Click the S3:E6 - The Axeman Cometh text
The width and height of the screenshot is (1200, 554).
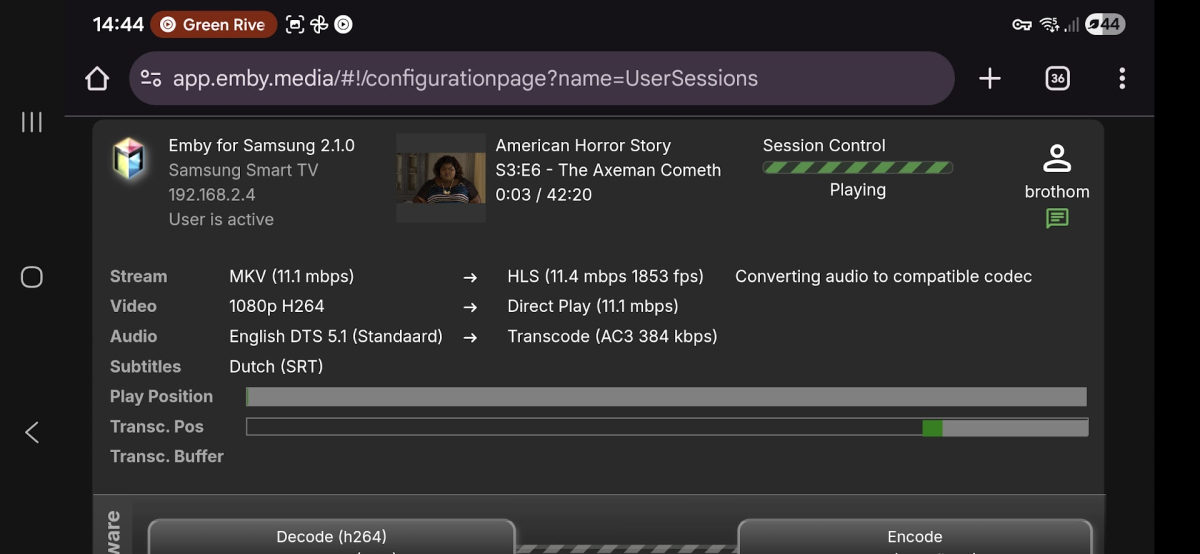(608, 170)
